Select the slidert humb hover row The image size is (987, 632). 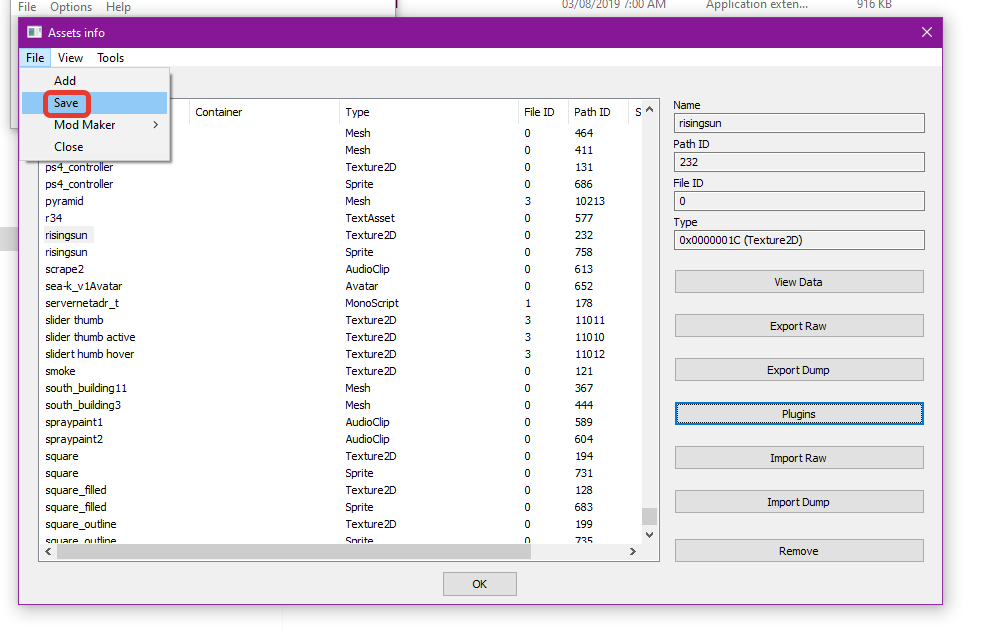(x=340, y=354)
